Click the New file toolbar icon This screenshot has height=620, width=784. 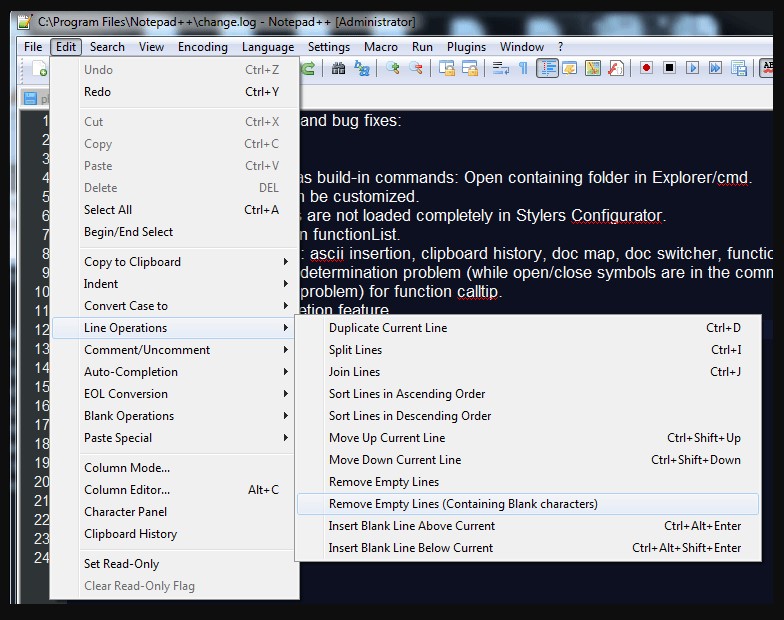click(40, 68)
